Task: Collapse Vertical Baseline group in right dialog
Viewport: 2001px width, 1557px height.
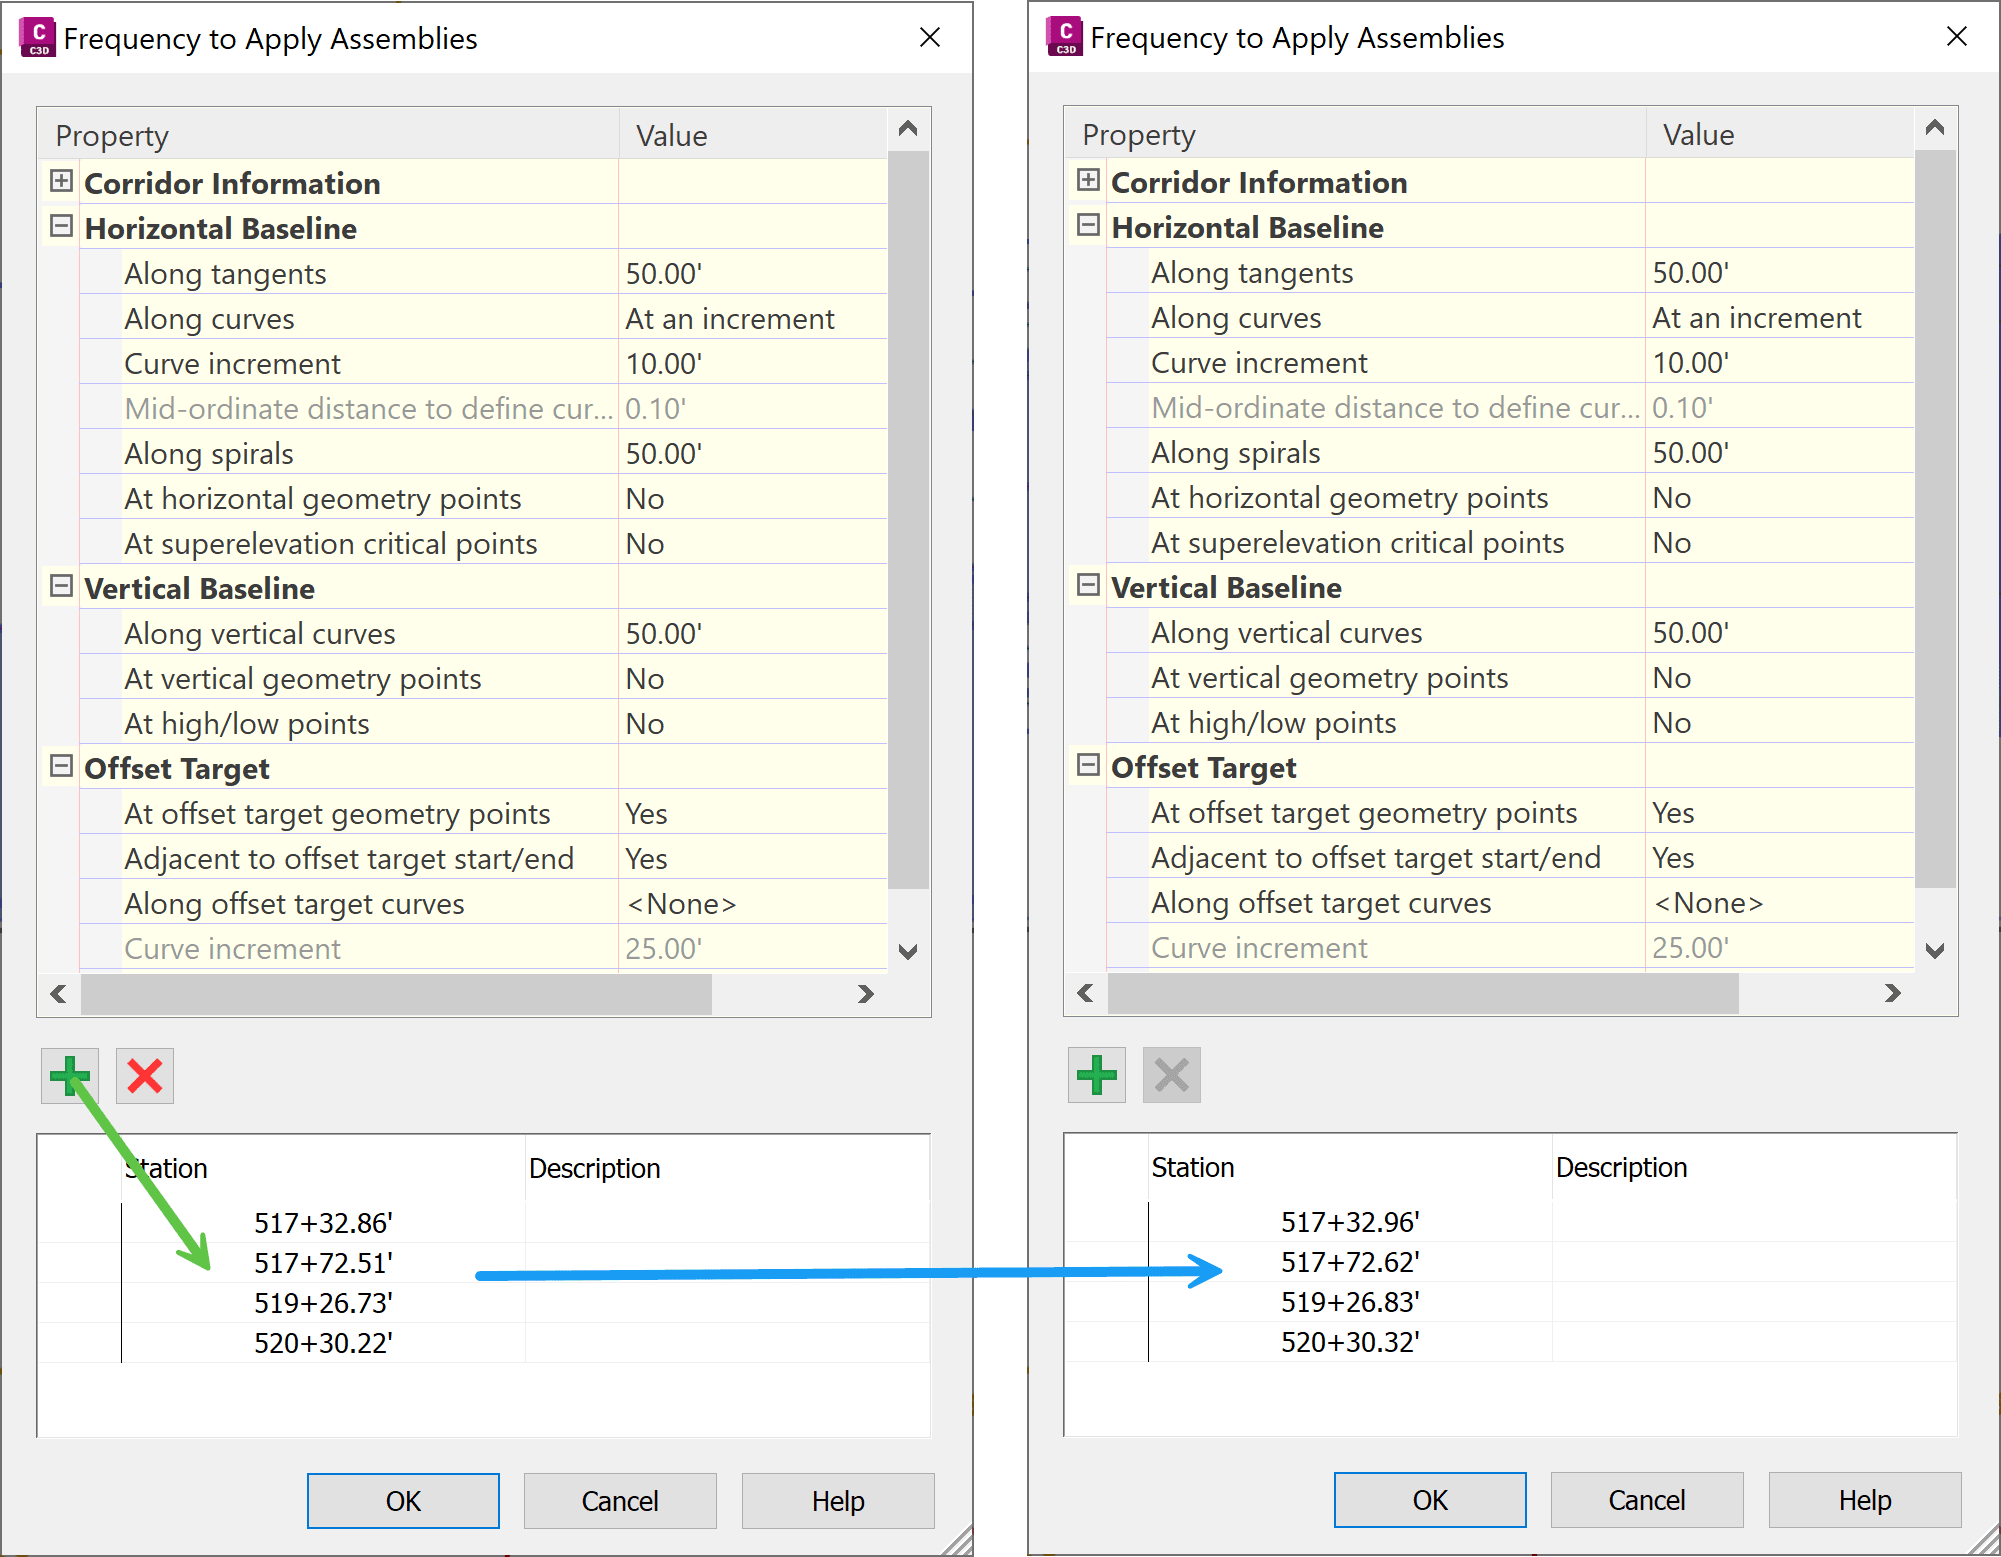Action: 1088,585
